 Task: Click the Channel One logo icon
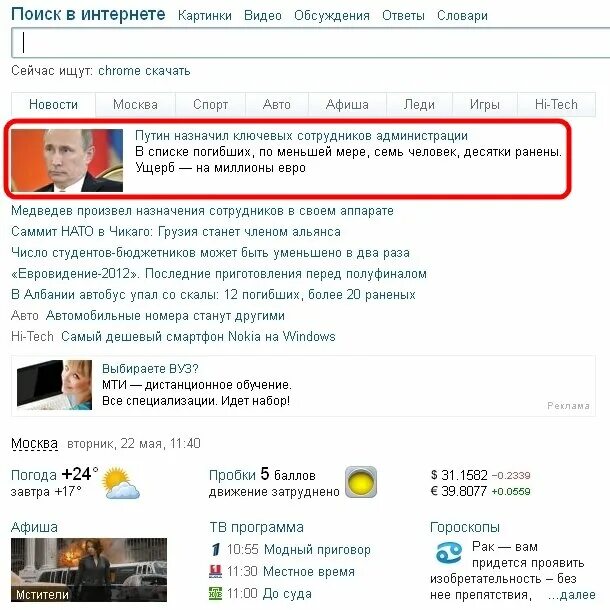[x=216, y=550]
